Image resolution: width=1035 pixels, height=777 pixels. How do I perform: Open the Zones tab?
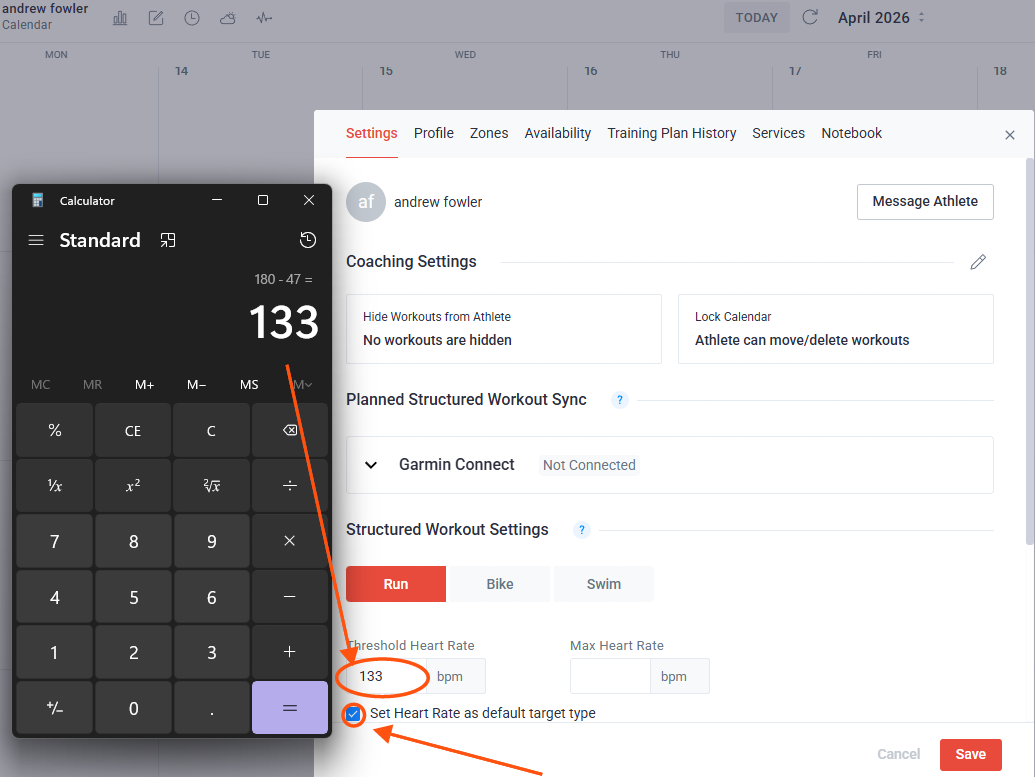pos(489,133)
